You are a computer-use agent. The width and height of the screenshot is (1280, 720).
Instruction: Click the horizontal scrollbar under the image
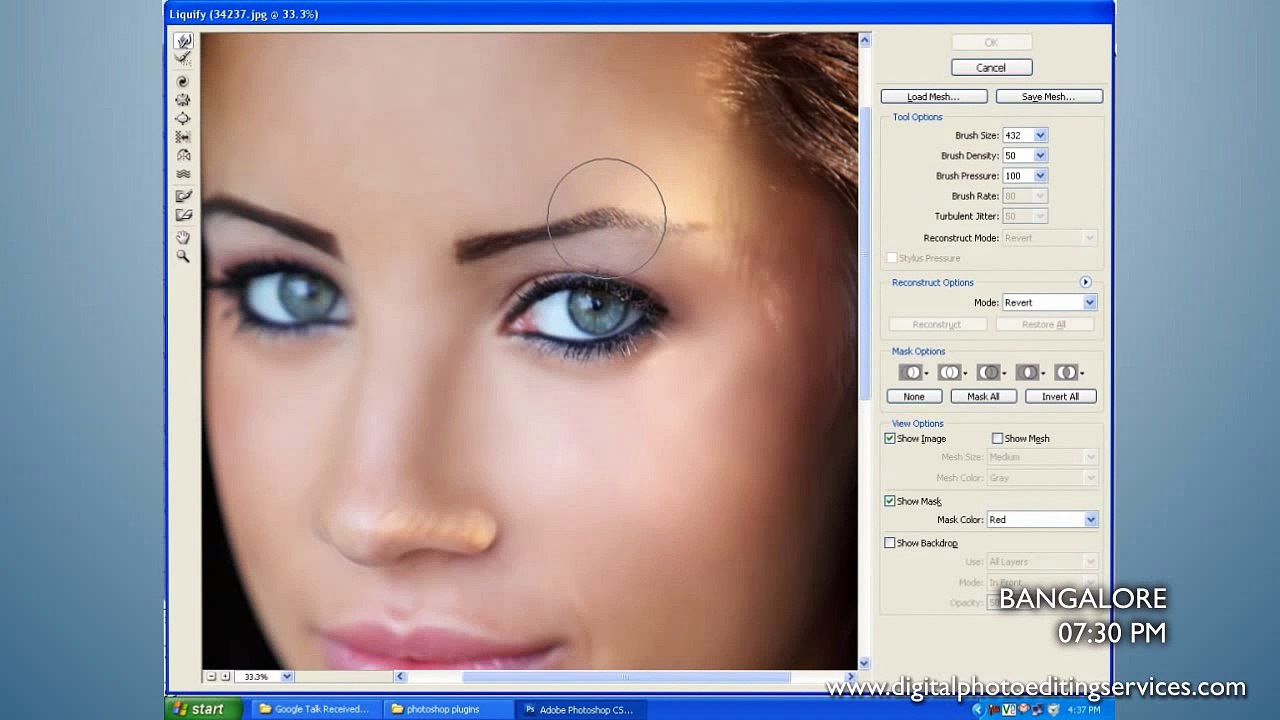626,677
